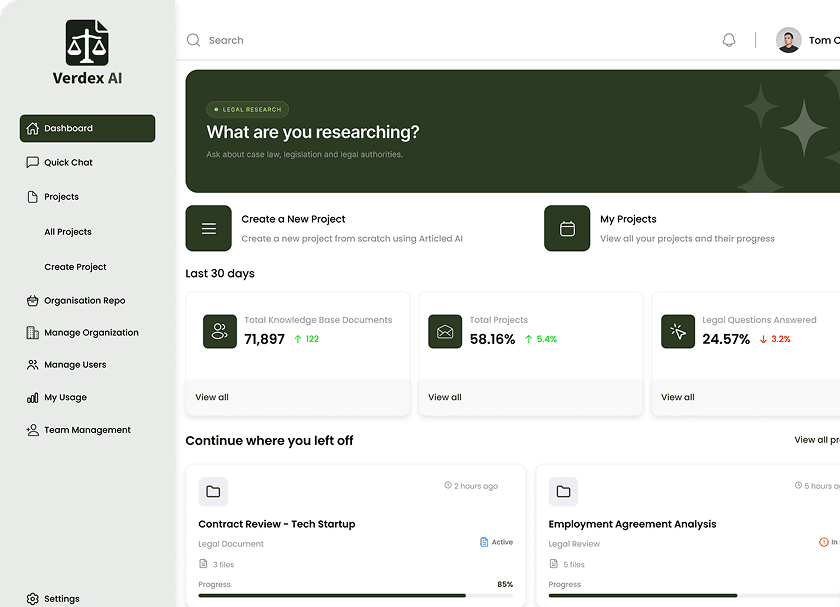Image resolution: width=840 pixels, height=607 pixels.
Task: Click the Settings gear icon
Action: click(33, 598)
